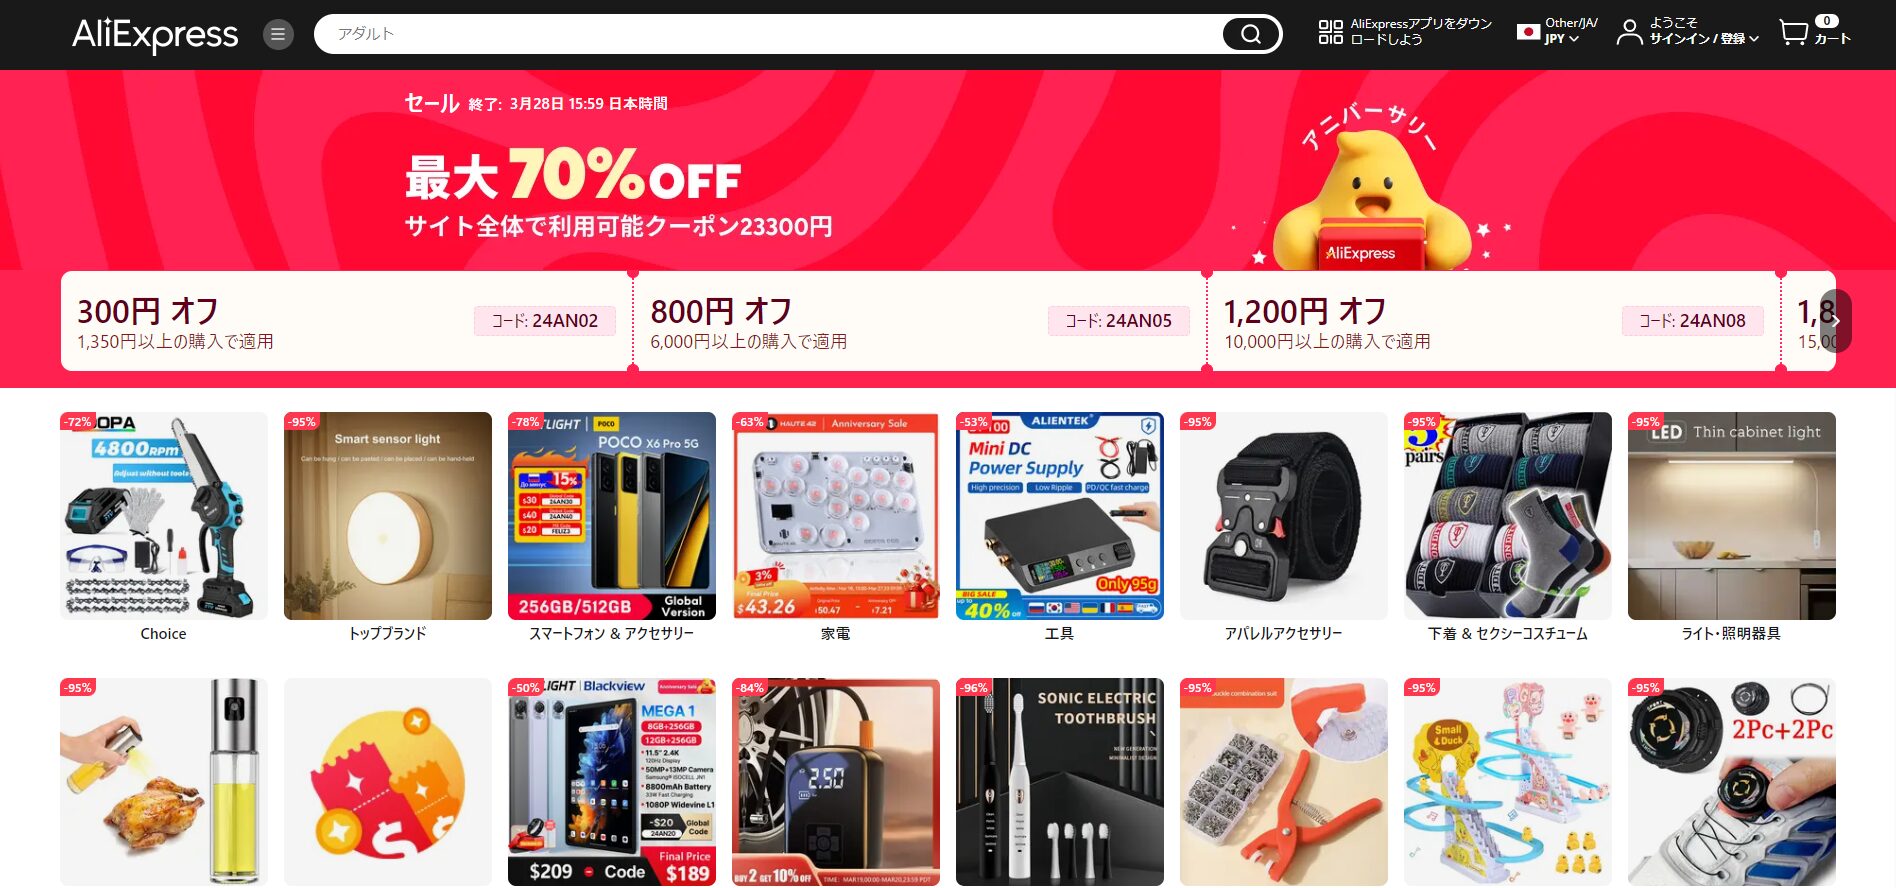Open the sonic electric toothbrush thumbnail
The width and height of the screenshot is (1896, 888).
tap(1060, 782)
